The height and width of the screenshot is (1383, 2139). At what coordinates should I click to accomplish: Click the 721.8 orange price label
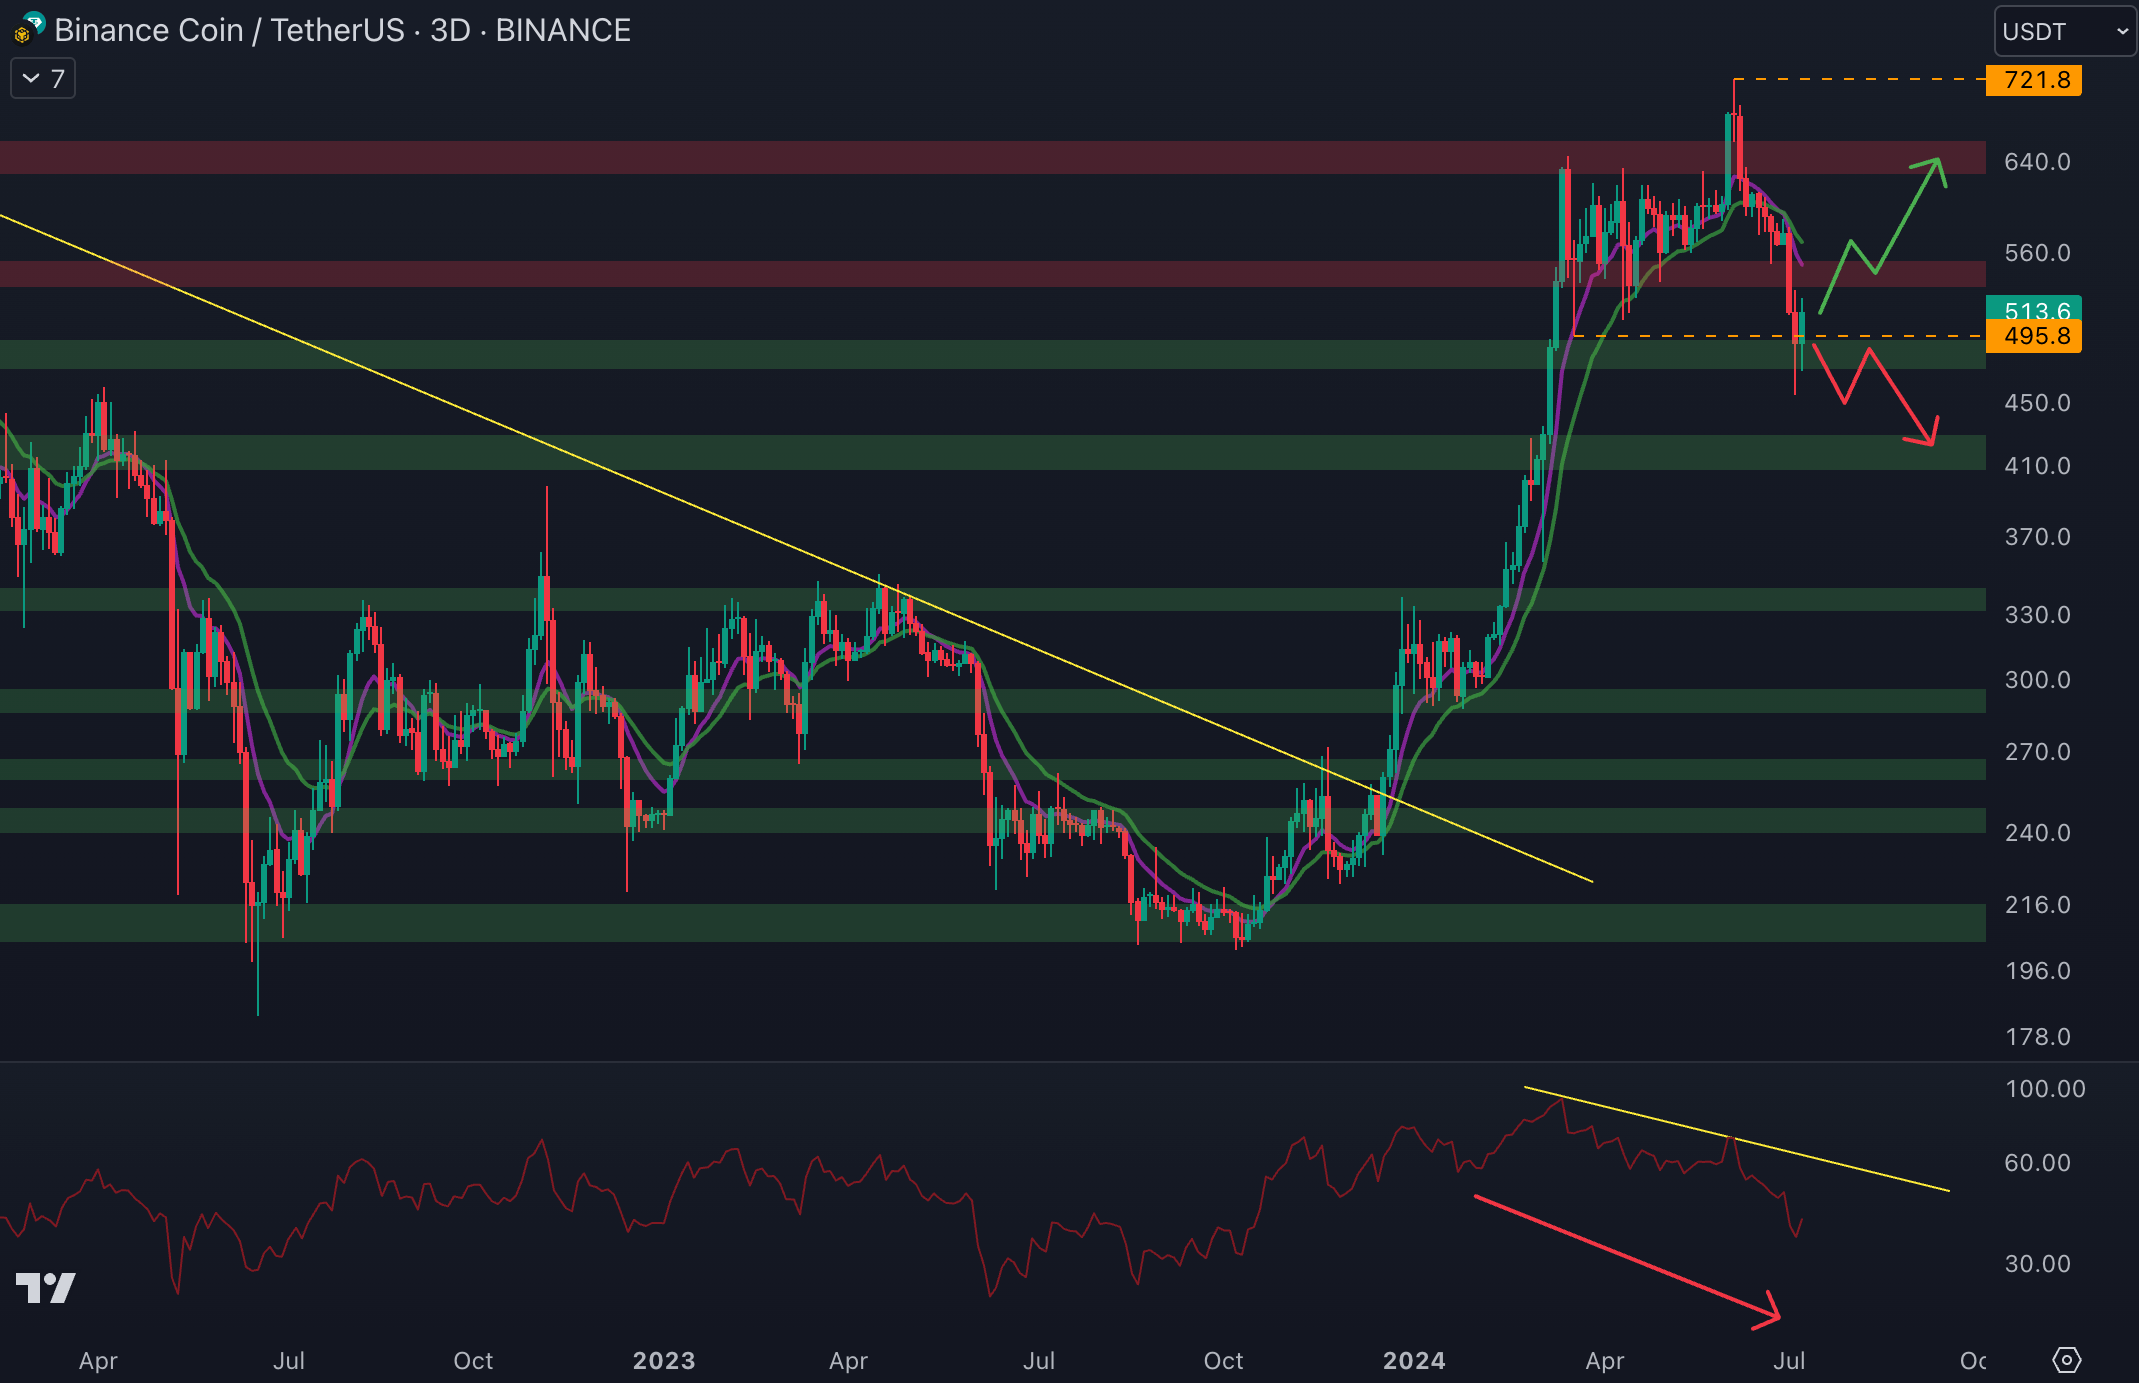tap(2033, 80)
